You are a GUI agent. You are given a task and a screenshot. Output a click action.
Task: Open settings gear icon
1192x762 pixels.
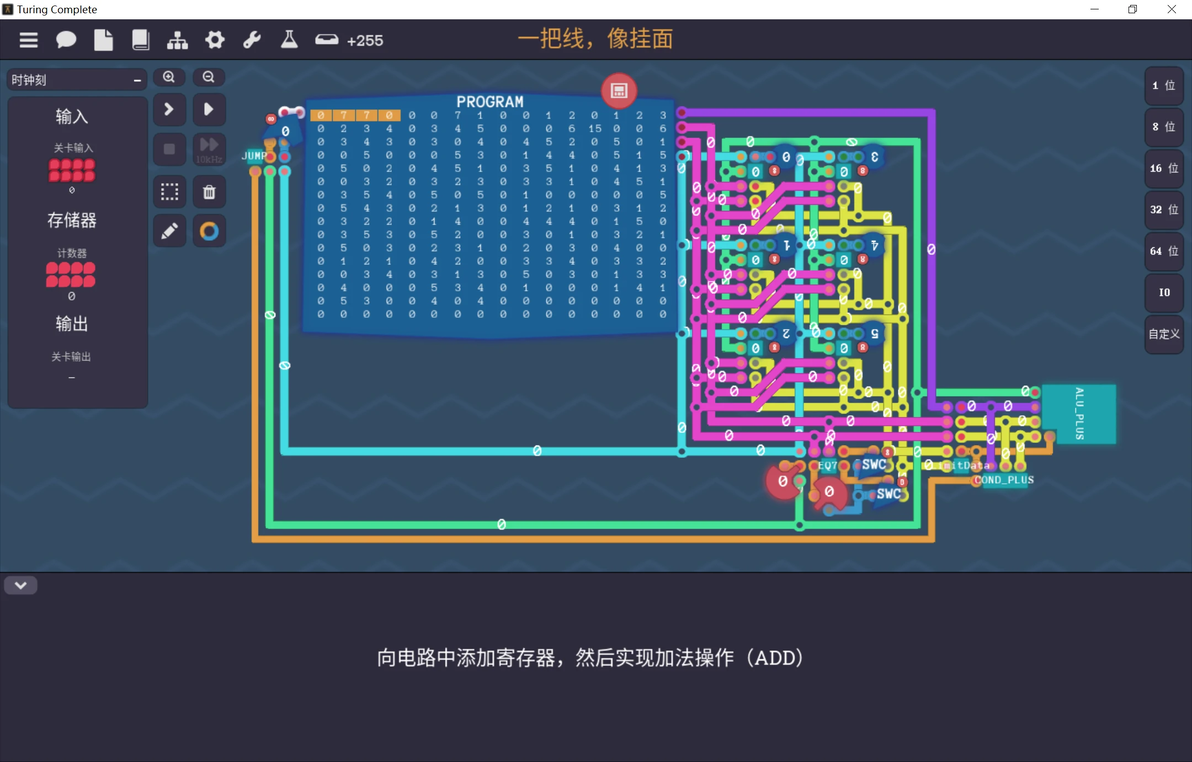[x=215, y=40]
